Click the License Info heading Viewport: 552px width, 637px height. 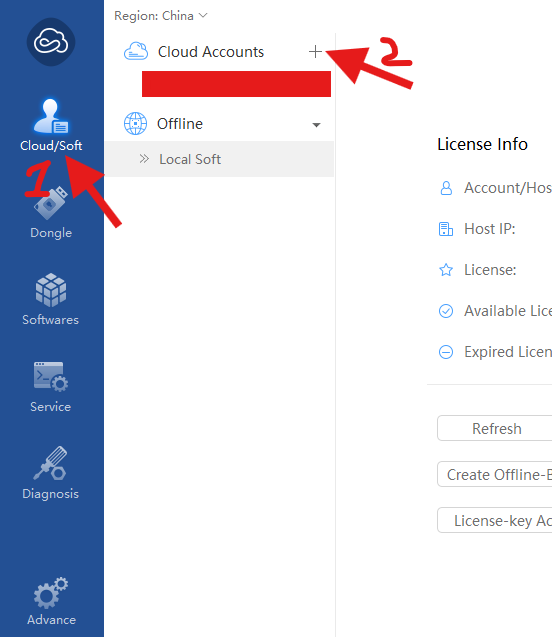click(483, 144)
